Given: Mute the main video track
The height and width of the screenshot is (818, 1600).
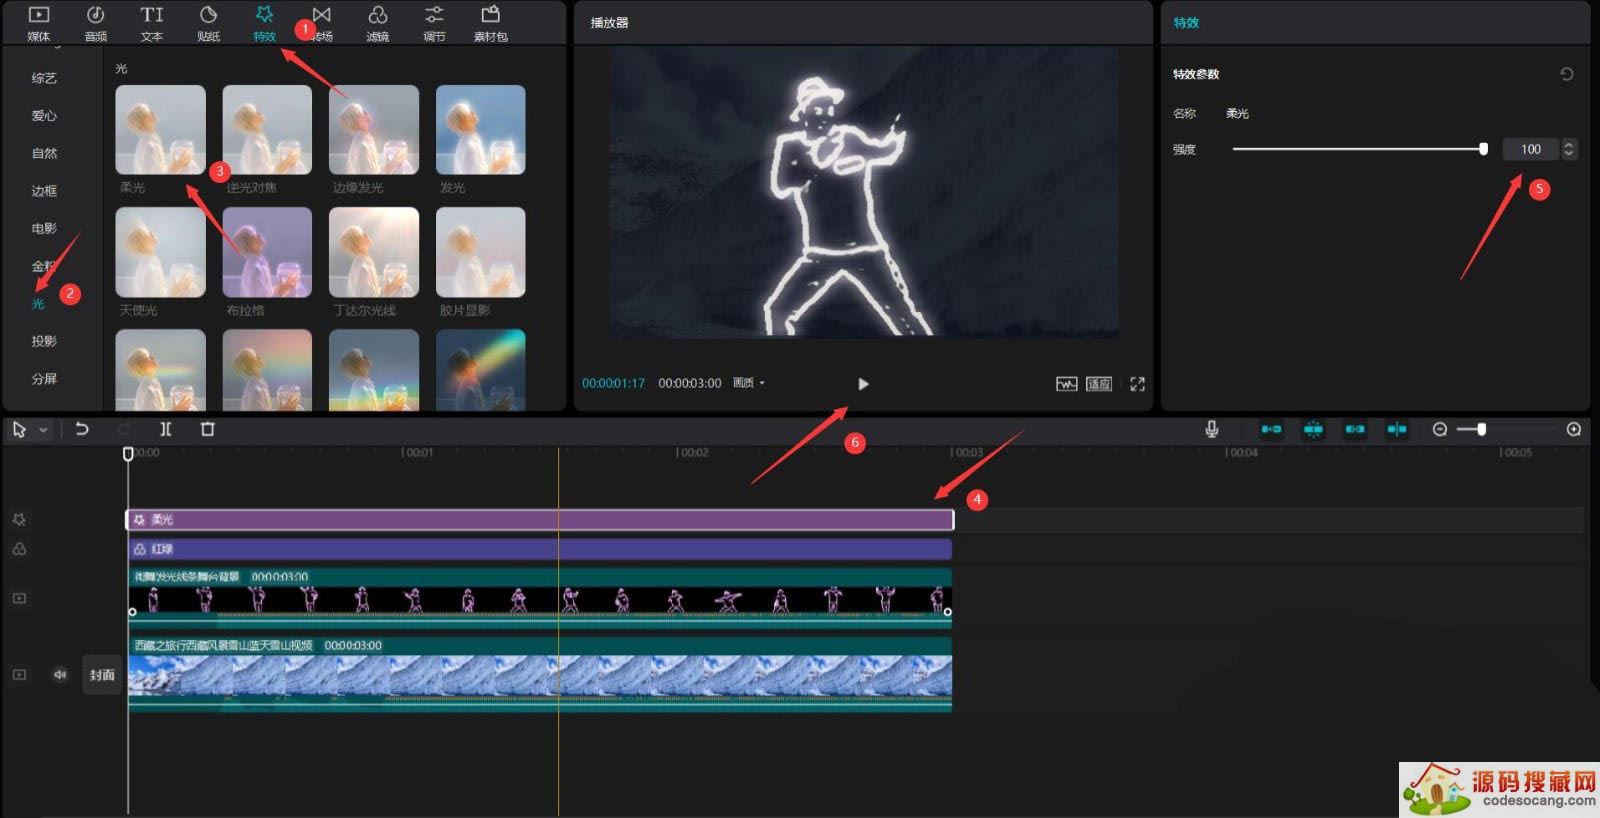Looking at the screenshot, I should pos(60,675).
